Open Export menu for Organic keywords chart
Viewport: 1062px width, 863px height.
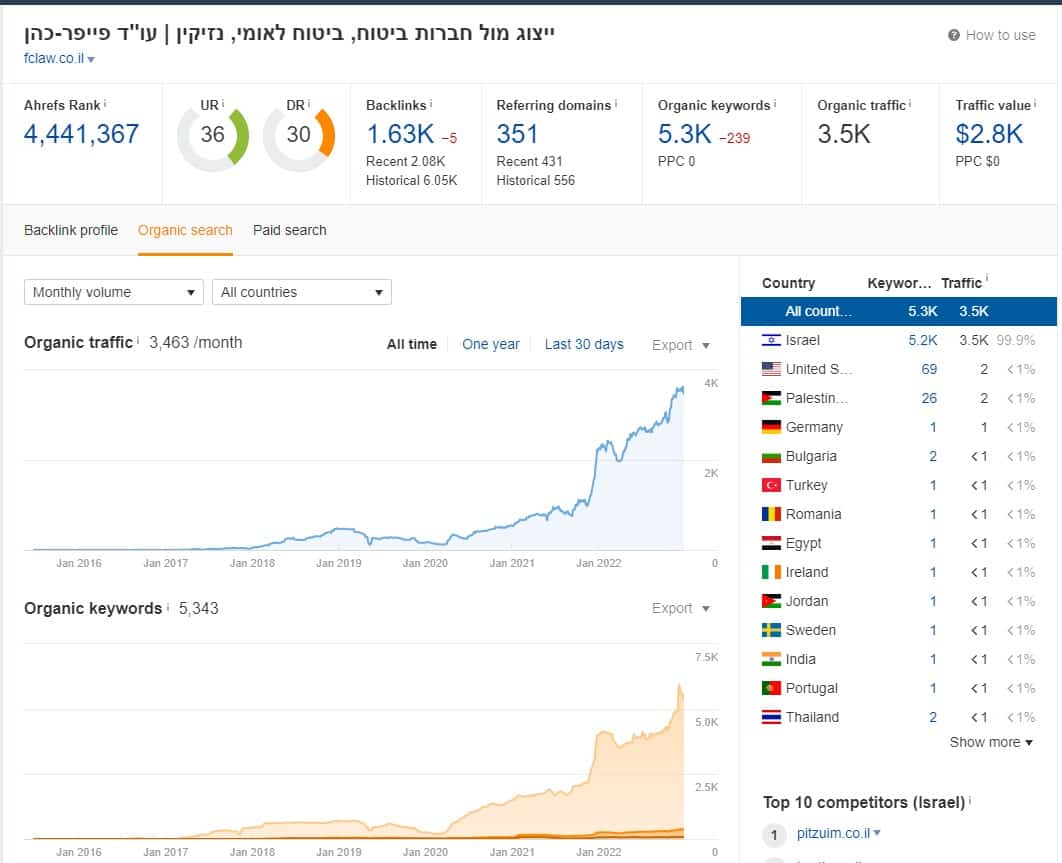[x=680, y=608]
